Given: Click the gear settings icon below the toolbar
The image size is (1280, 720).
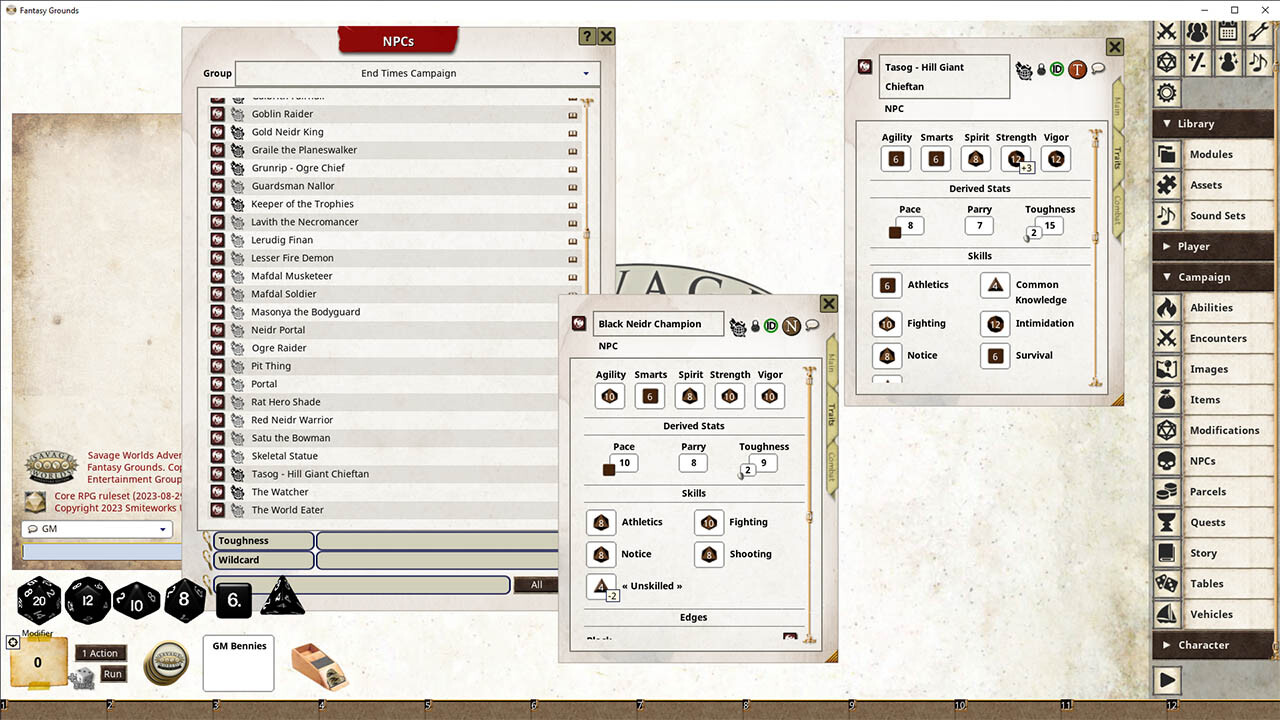Looking at the screenshot, I should tap(1166, 92).
